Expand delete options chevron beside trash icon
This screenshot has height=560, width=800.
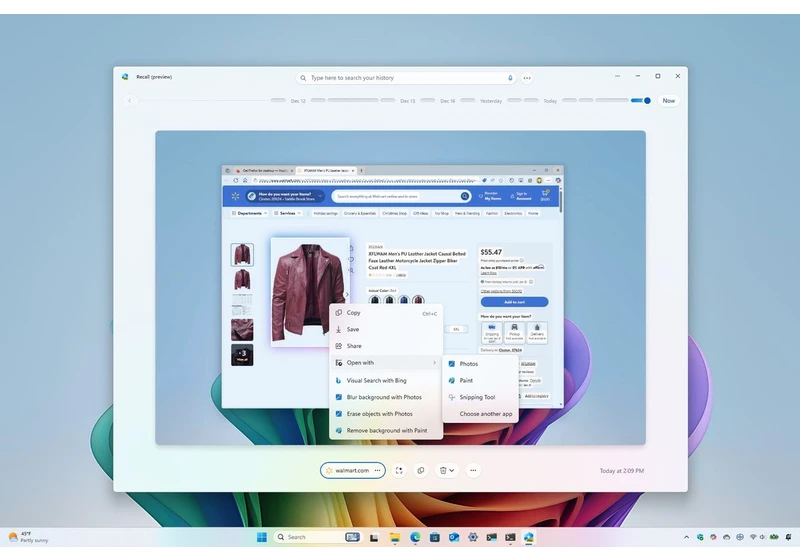tap(452, 470)
